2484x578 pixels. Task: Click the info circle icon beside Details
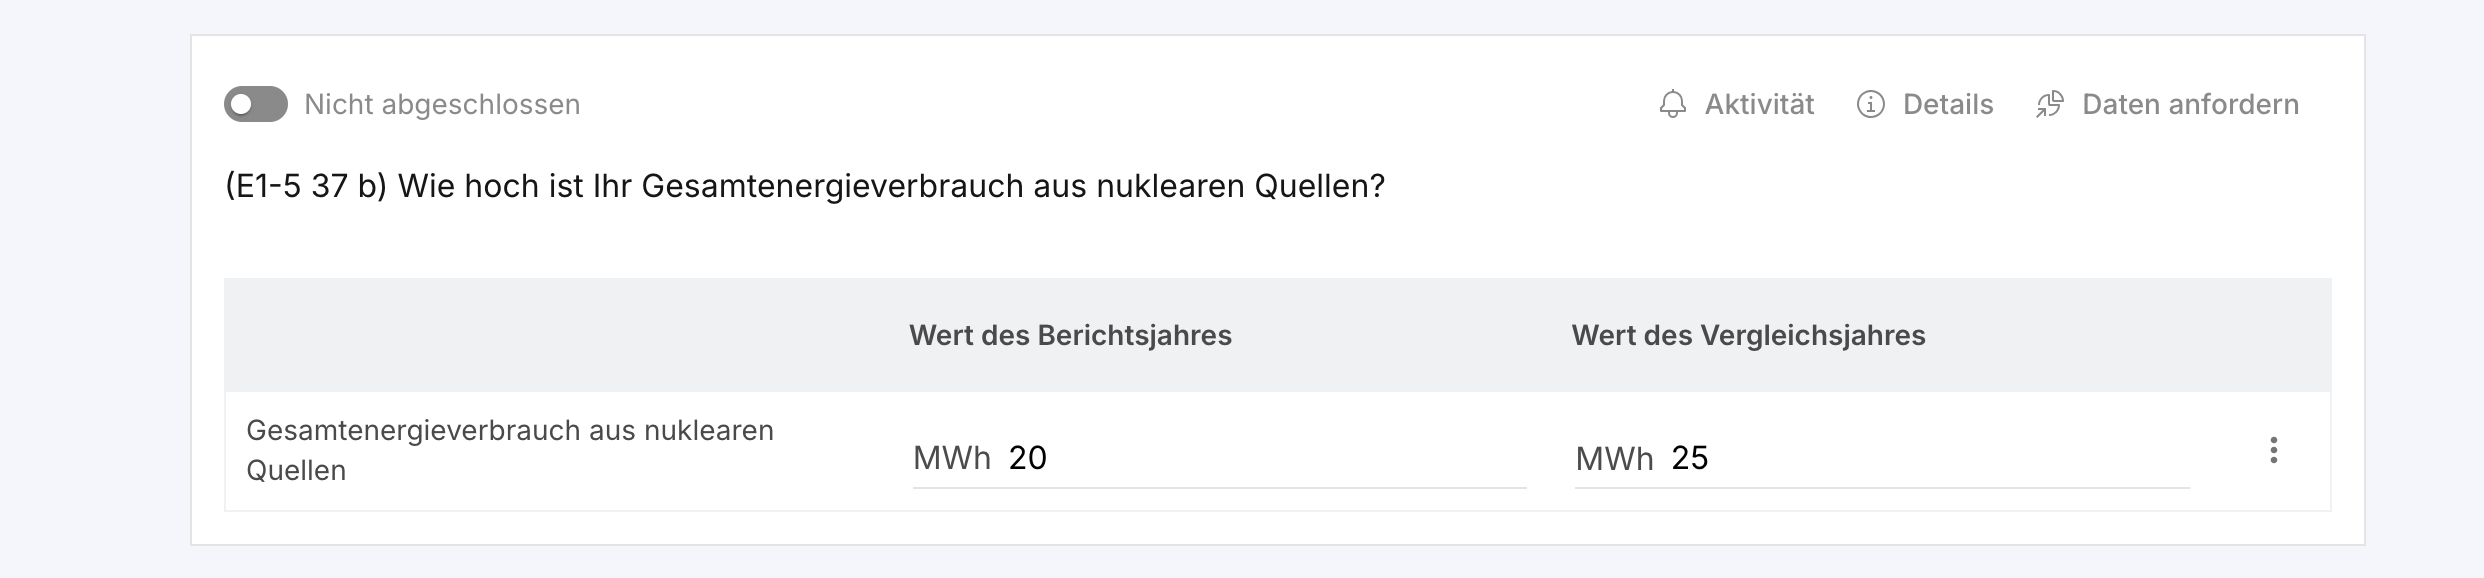(1871, 104)
